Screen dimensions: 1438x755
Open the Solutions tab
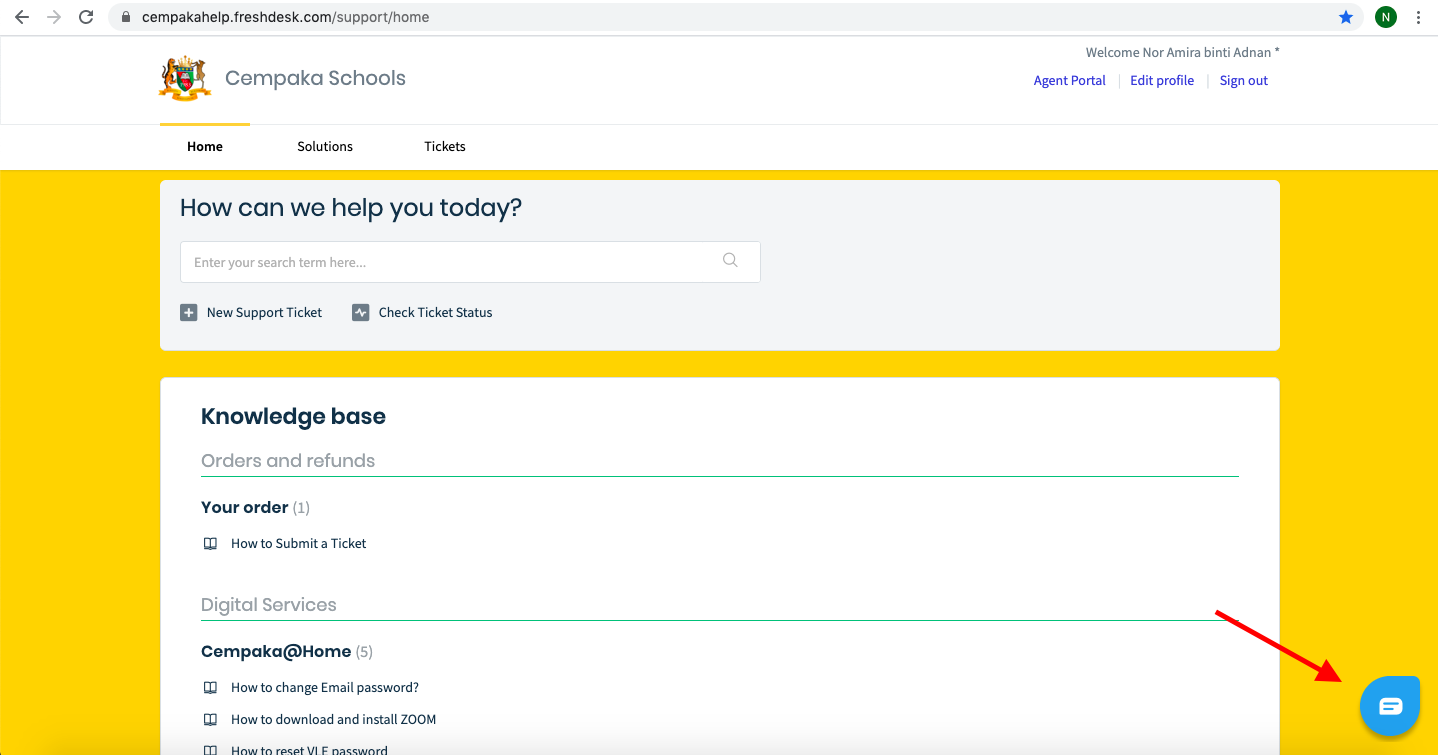click(x=325, y=146)
